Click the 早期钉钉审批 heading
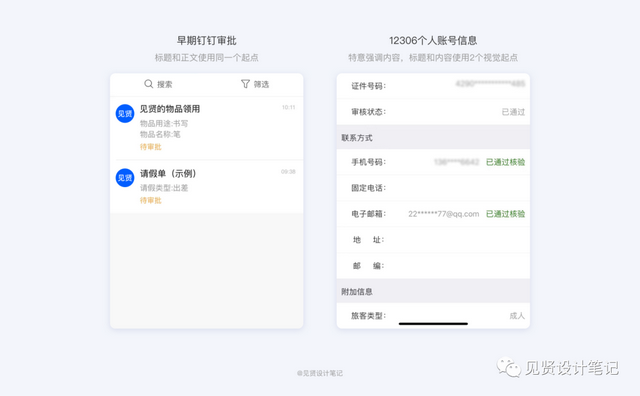Viewport: 640px width, 396px height. tap(207, 40)
